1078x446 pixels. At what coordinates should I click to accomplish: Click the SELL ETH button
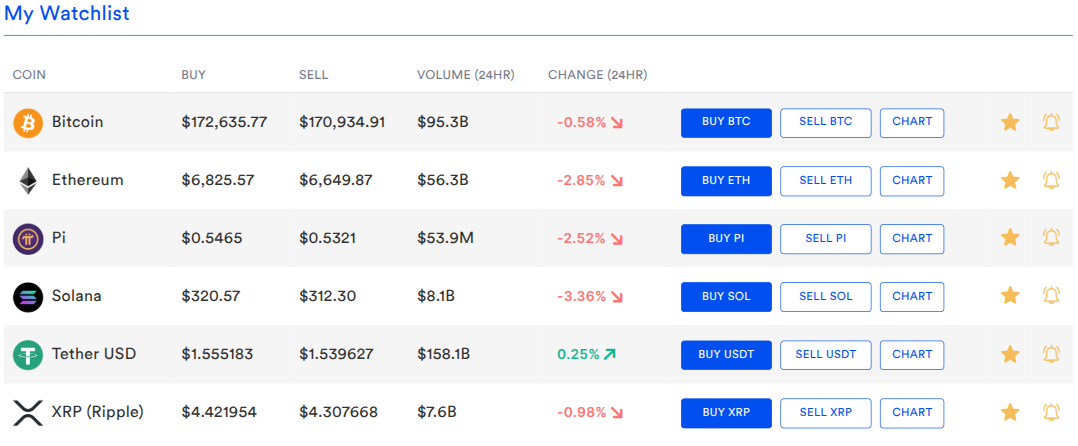pyautogui.click(x=826, y=181)
